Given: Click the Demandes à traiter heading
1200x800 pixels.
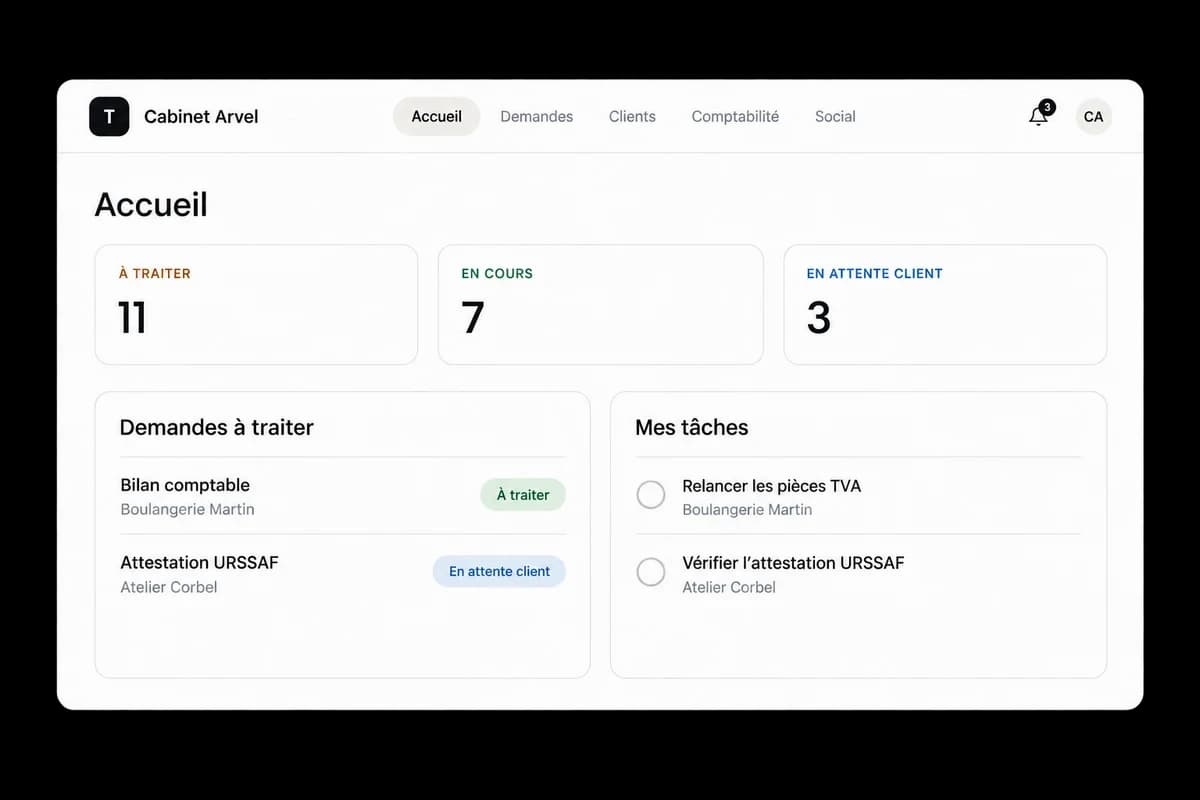Looking at the screenshot, I should tap(216, 427).
